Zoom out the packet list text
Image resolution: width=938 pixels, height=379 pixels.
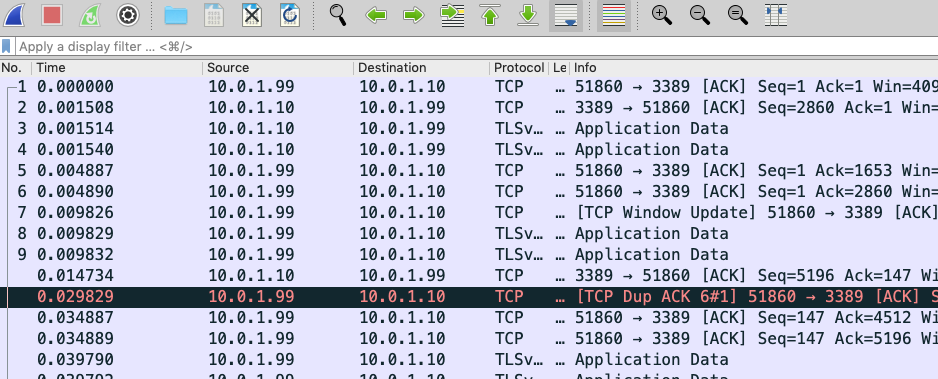tap(700, 15)
